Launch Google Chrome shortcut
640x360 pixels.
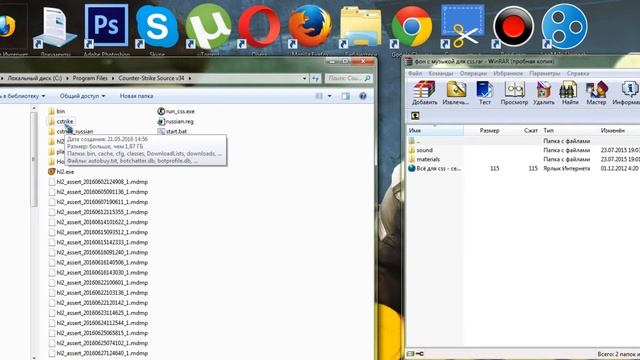(x=411, y=27)
